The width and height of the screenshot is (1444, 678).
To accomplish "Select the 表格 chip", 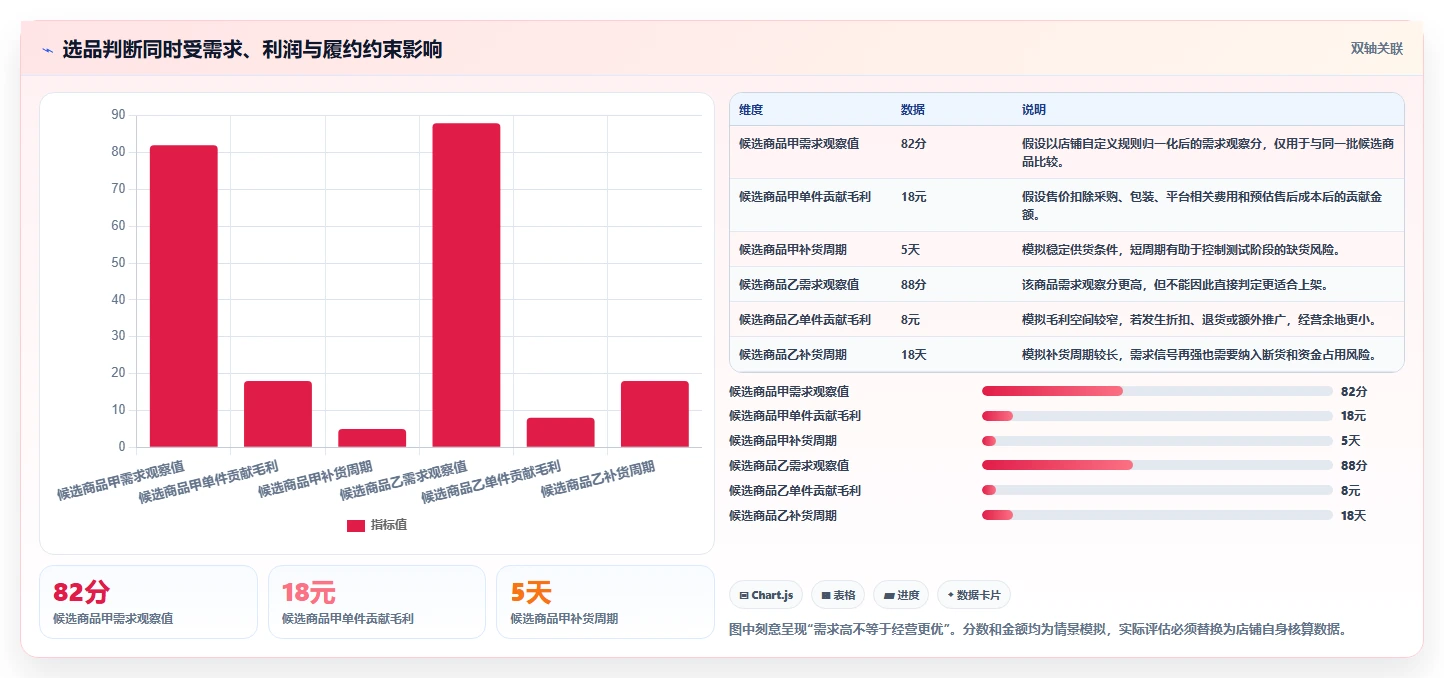I will [x=838, y=595].
